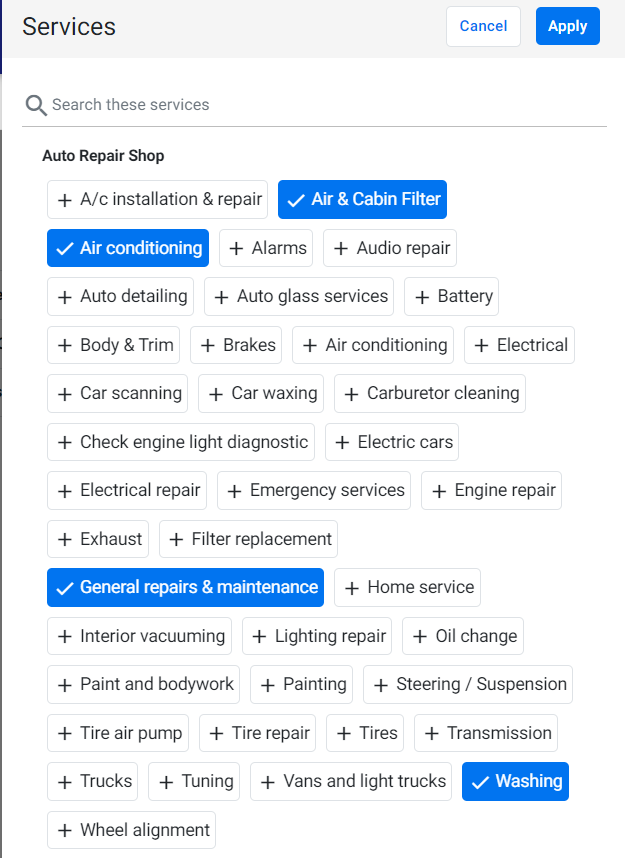Select the Emergency services chip

pos(314,490)
